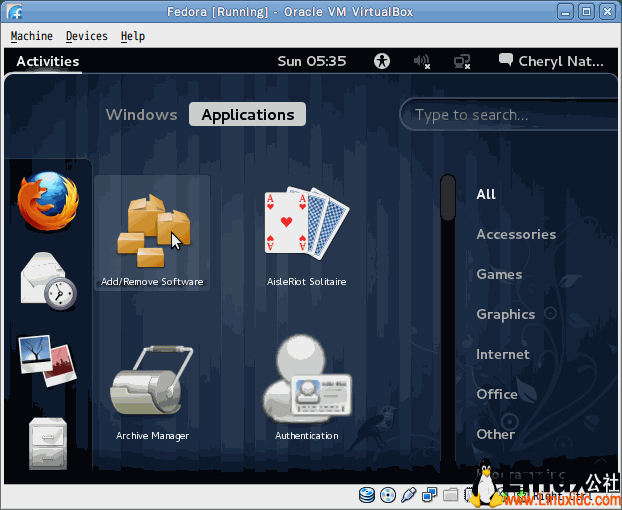Launch Firefox from the dash
622x510 pixels.
tap(47, 200)
